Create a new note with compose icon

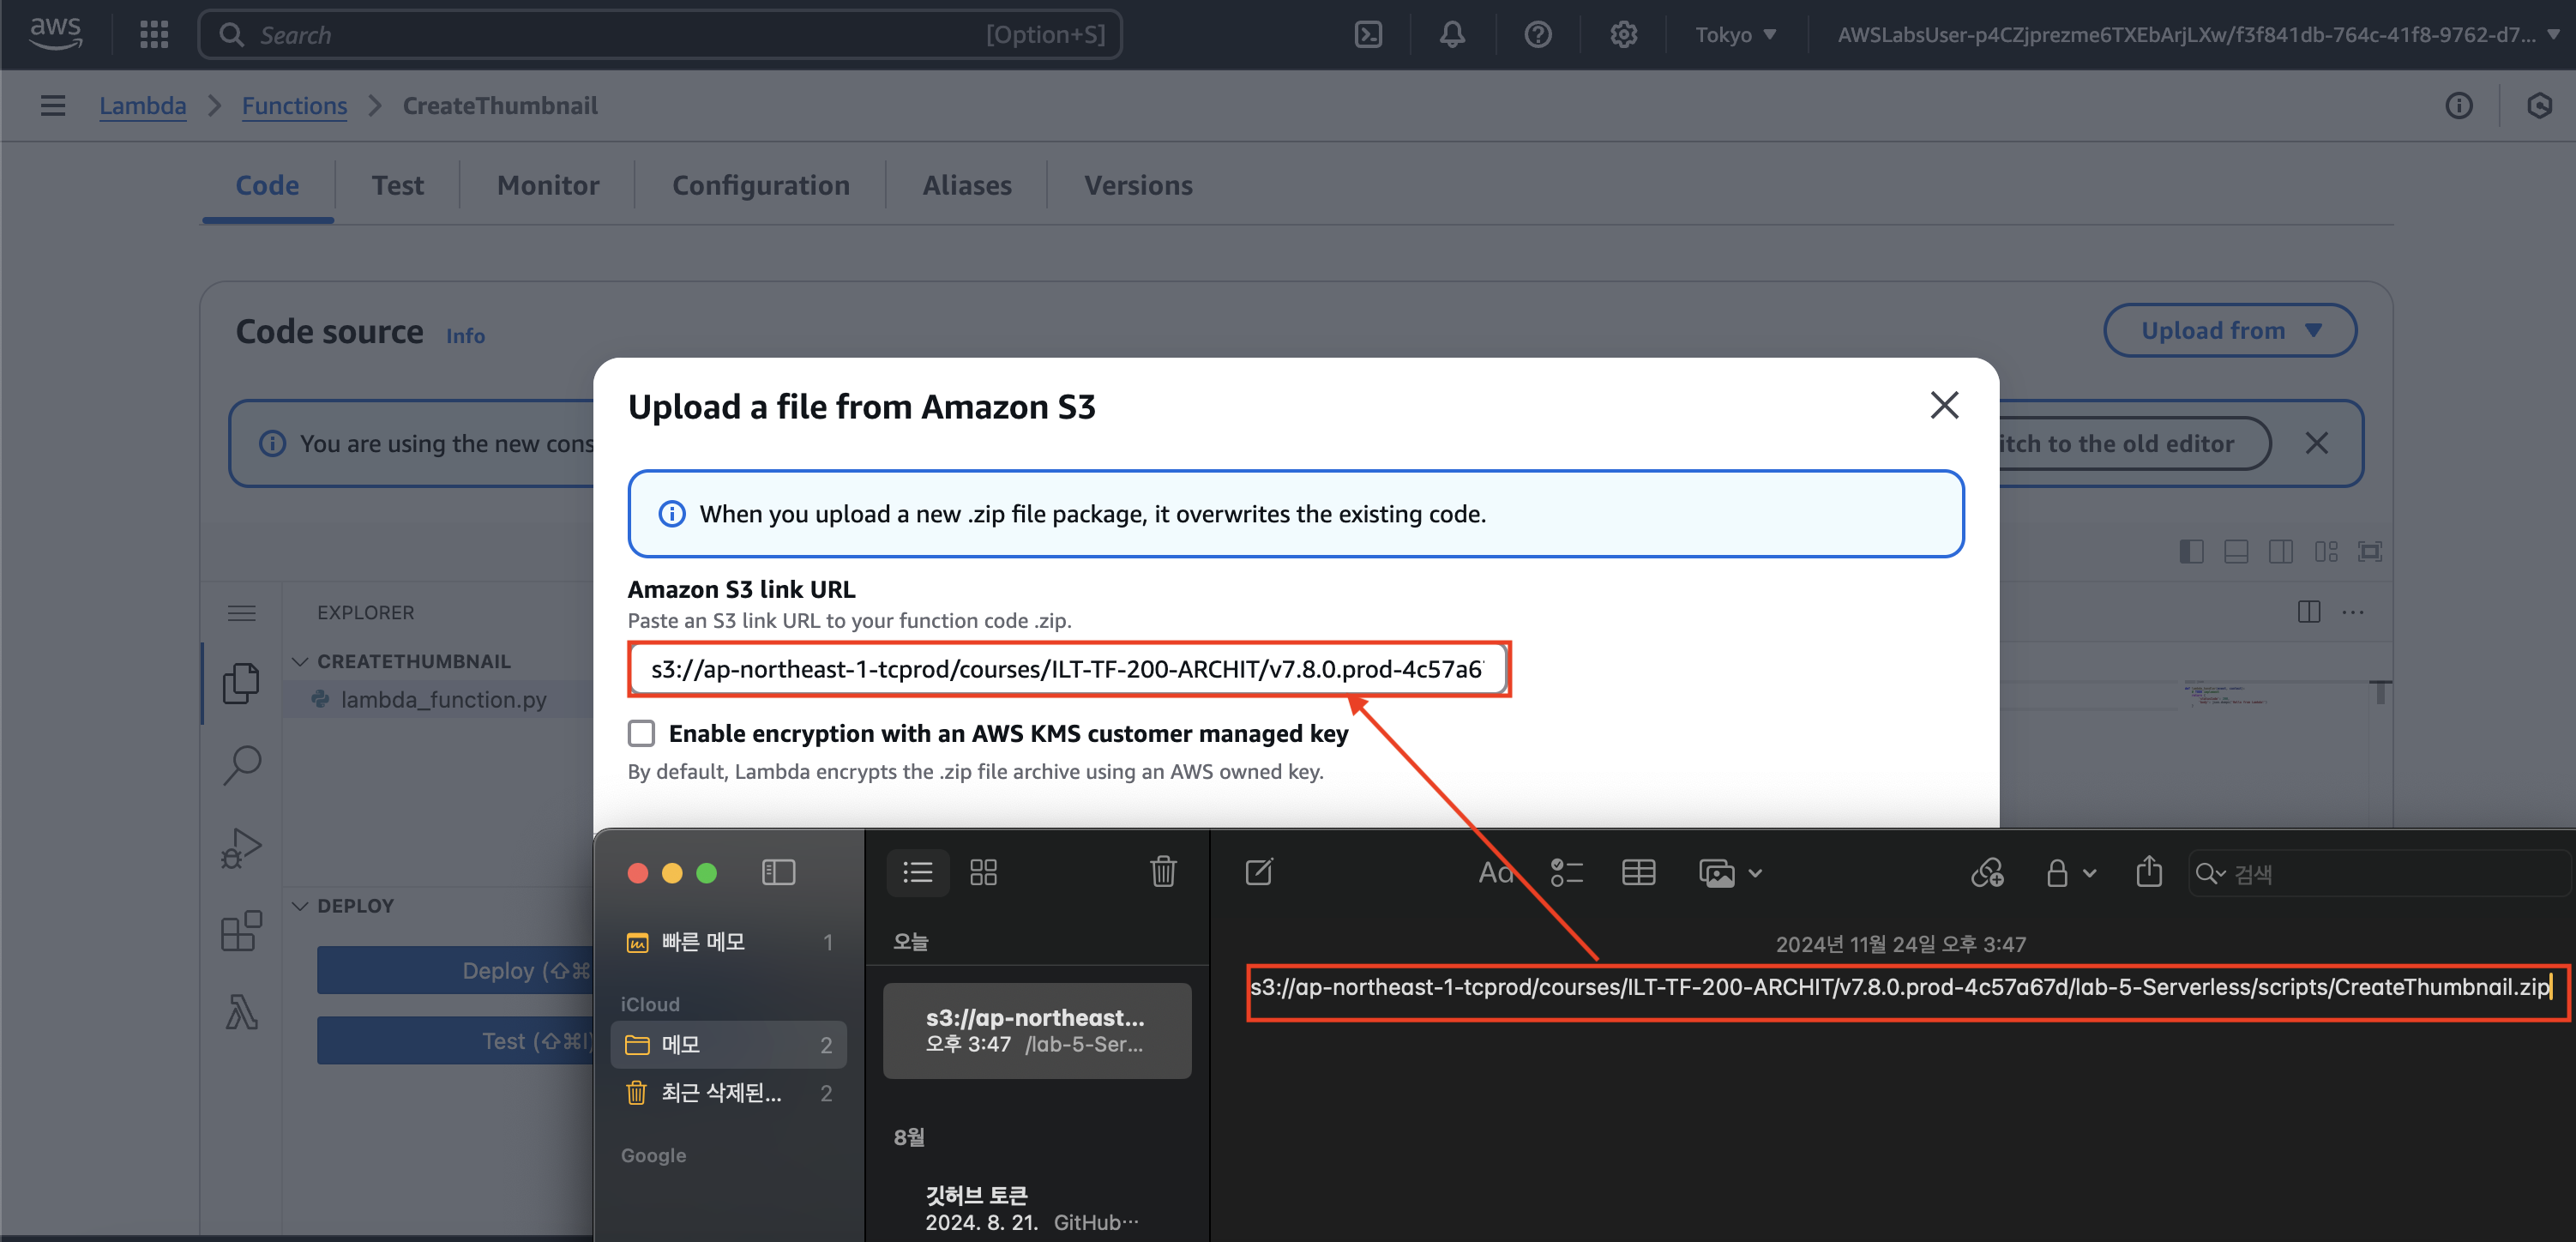point(1259,872)
